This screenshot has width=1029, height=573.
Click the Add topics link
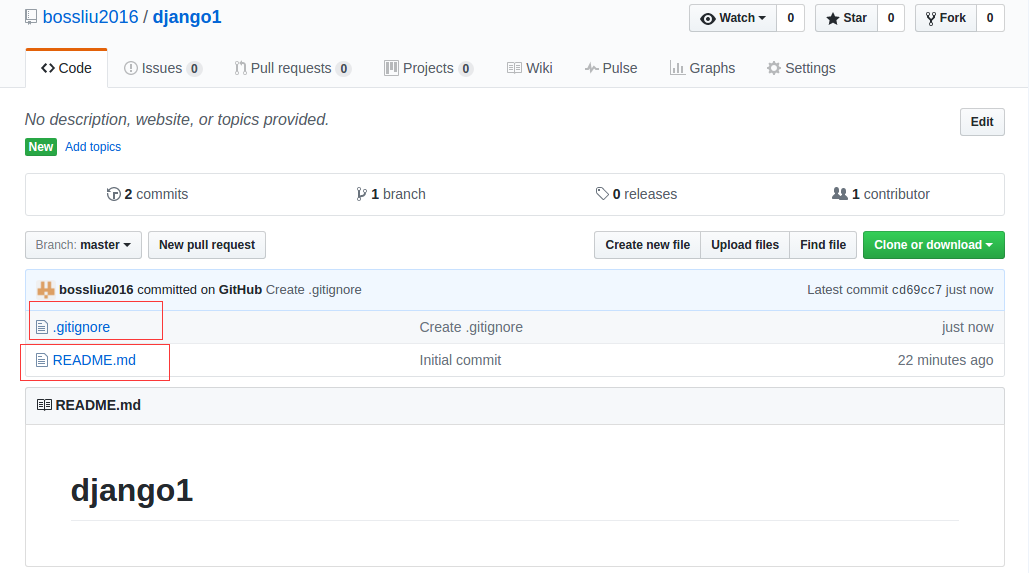point(93,147)
